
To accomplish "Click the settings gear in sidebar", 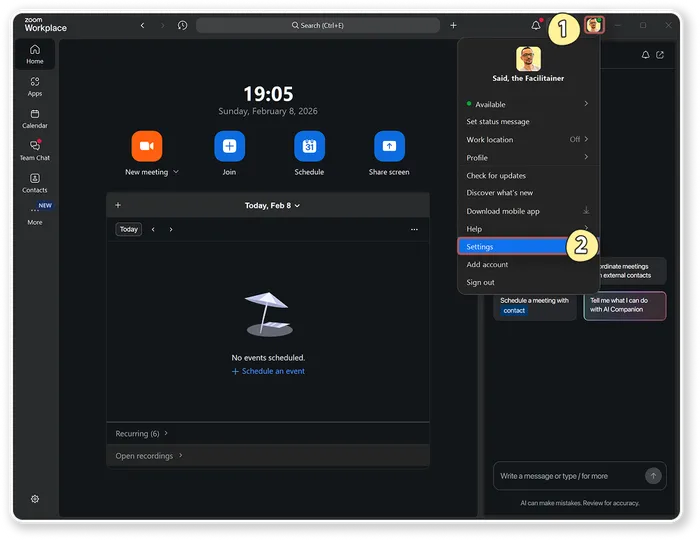I will (x=35, y=499).
